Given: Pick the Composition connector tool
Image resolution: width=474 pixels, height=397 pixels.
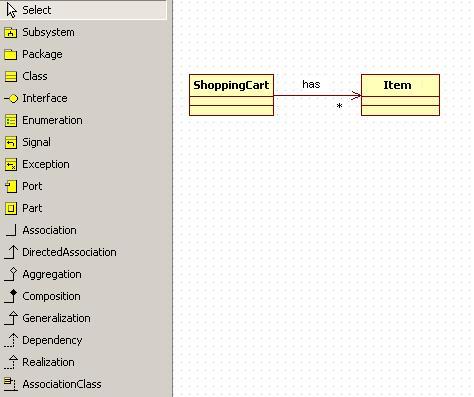Looking at the screenshot, I should (x=11, y=296).
